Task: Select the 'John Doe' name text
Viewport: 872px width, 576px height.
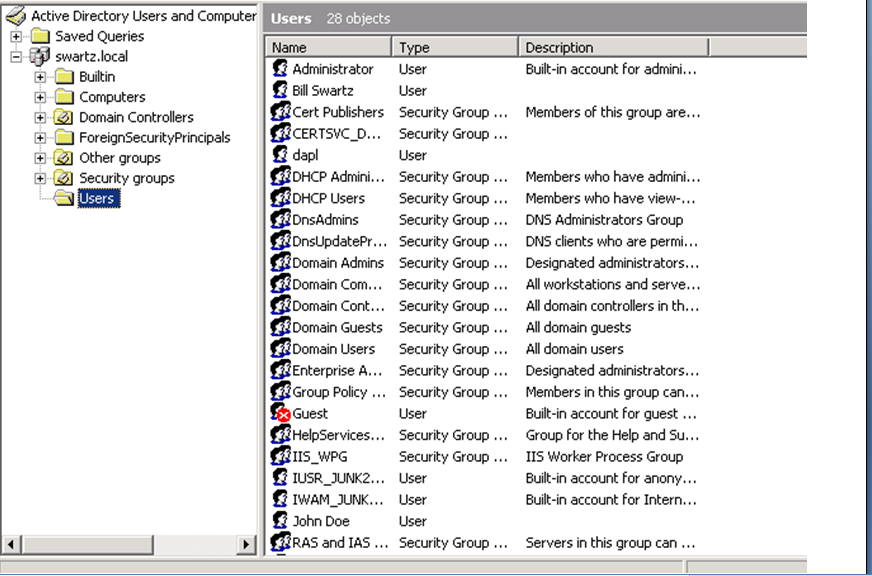Action: pyautogui.click(x=321, y=522)
